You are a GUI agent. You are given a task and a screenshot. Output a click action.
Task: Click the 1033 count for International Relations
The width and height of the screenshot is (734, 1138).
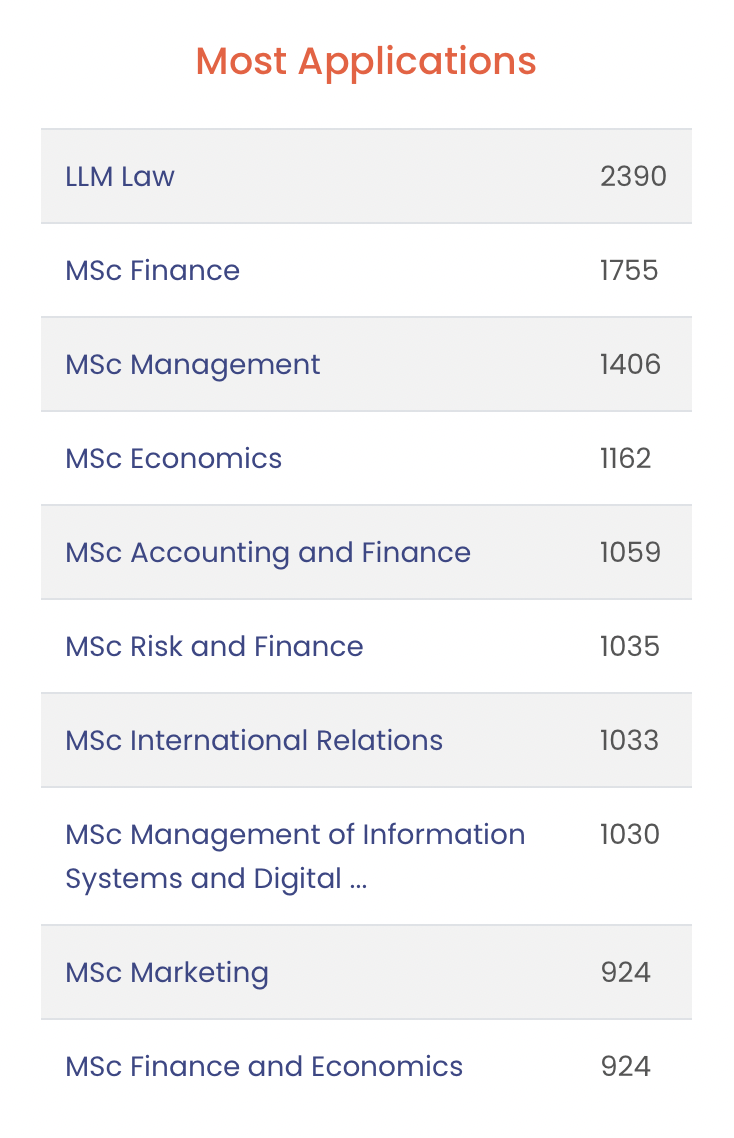click(x=629, y=741)
